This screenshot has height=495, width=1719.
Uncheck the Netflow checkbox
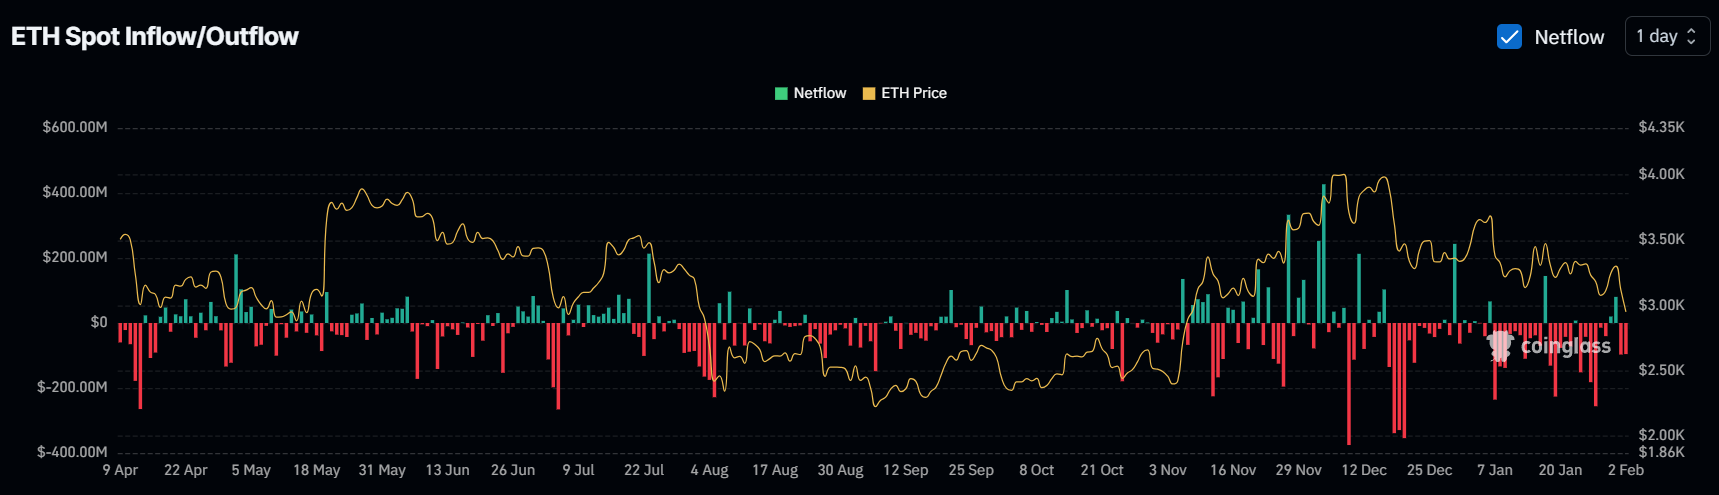point(1509,37)
